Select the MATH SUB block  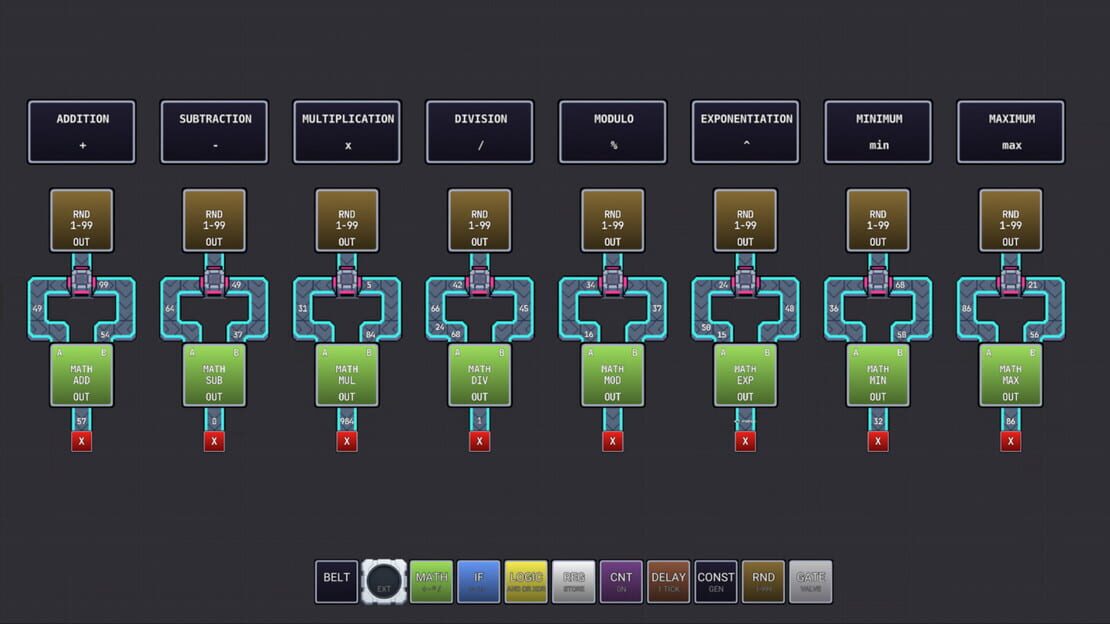pyautogui.click(x=214, y=375)
